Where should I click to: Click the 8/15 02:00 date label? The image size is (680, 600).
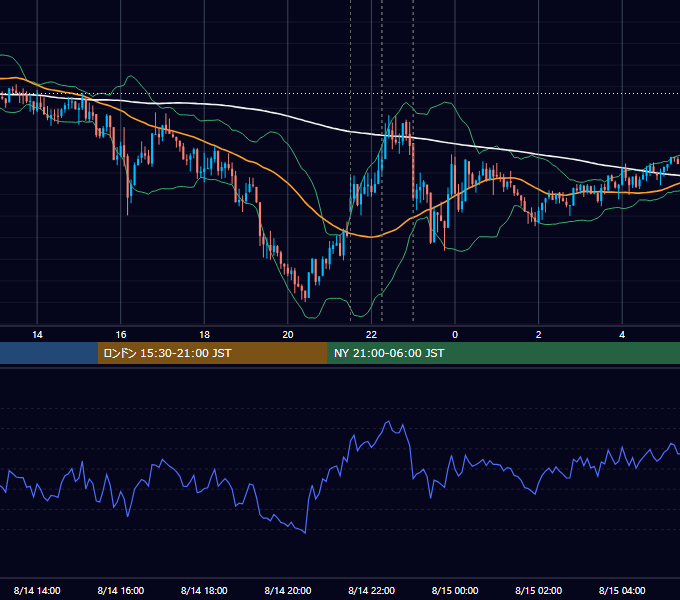tap(538, 590)
